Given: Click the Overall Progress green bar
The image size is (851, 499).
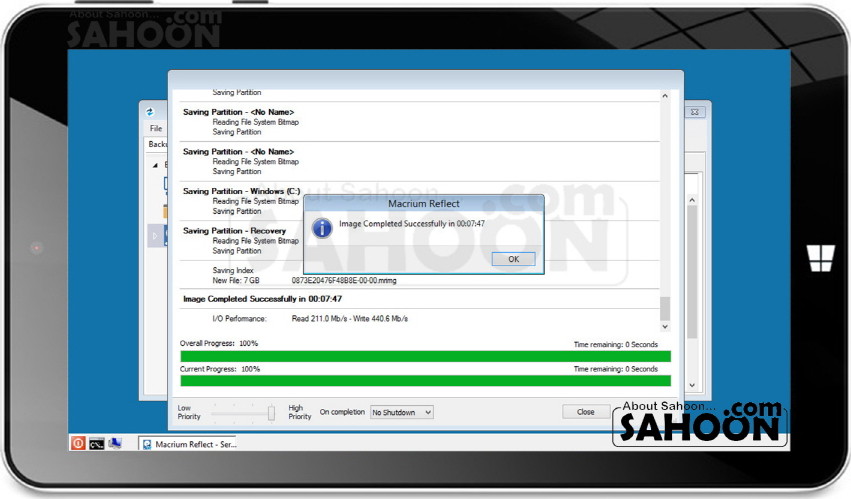Looking at the screenshot, I should (x=425, y=356).
